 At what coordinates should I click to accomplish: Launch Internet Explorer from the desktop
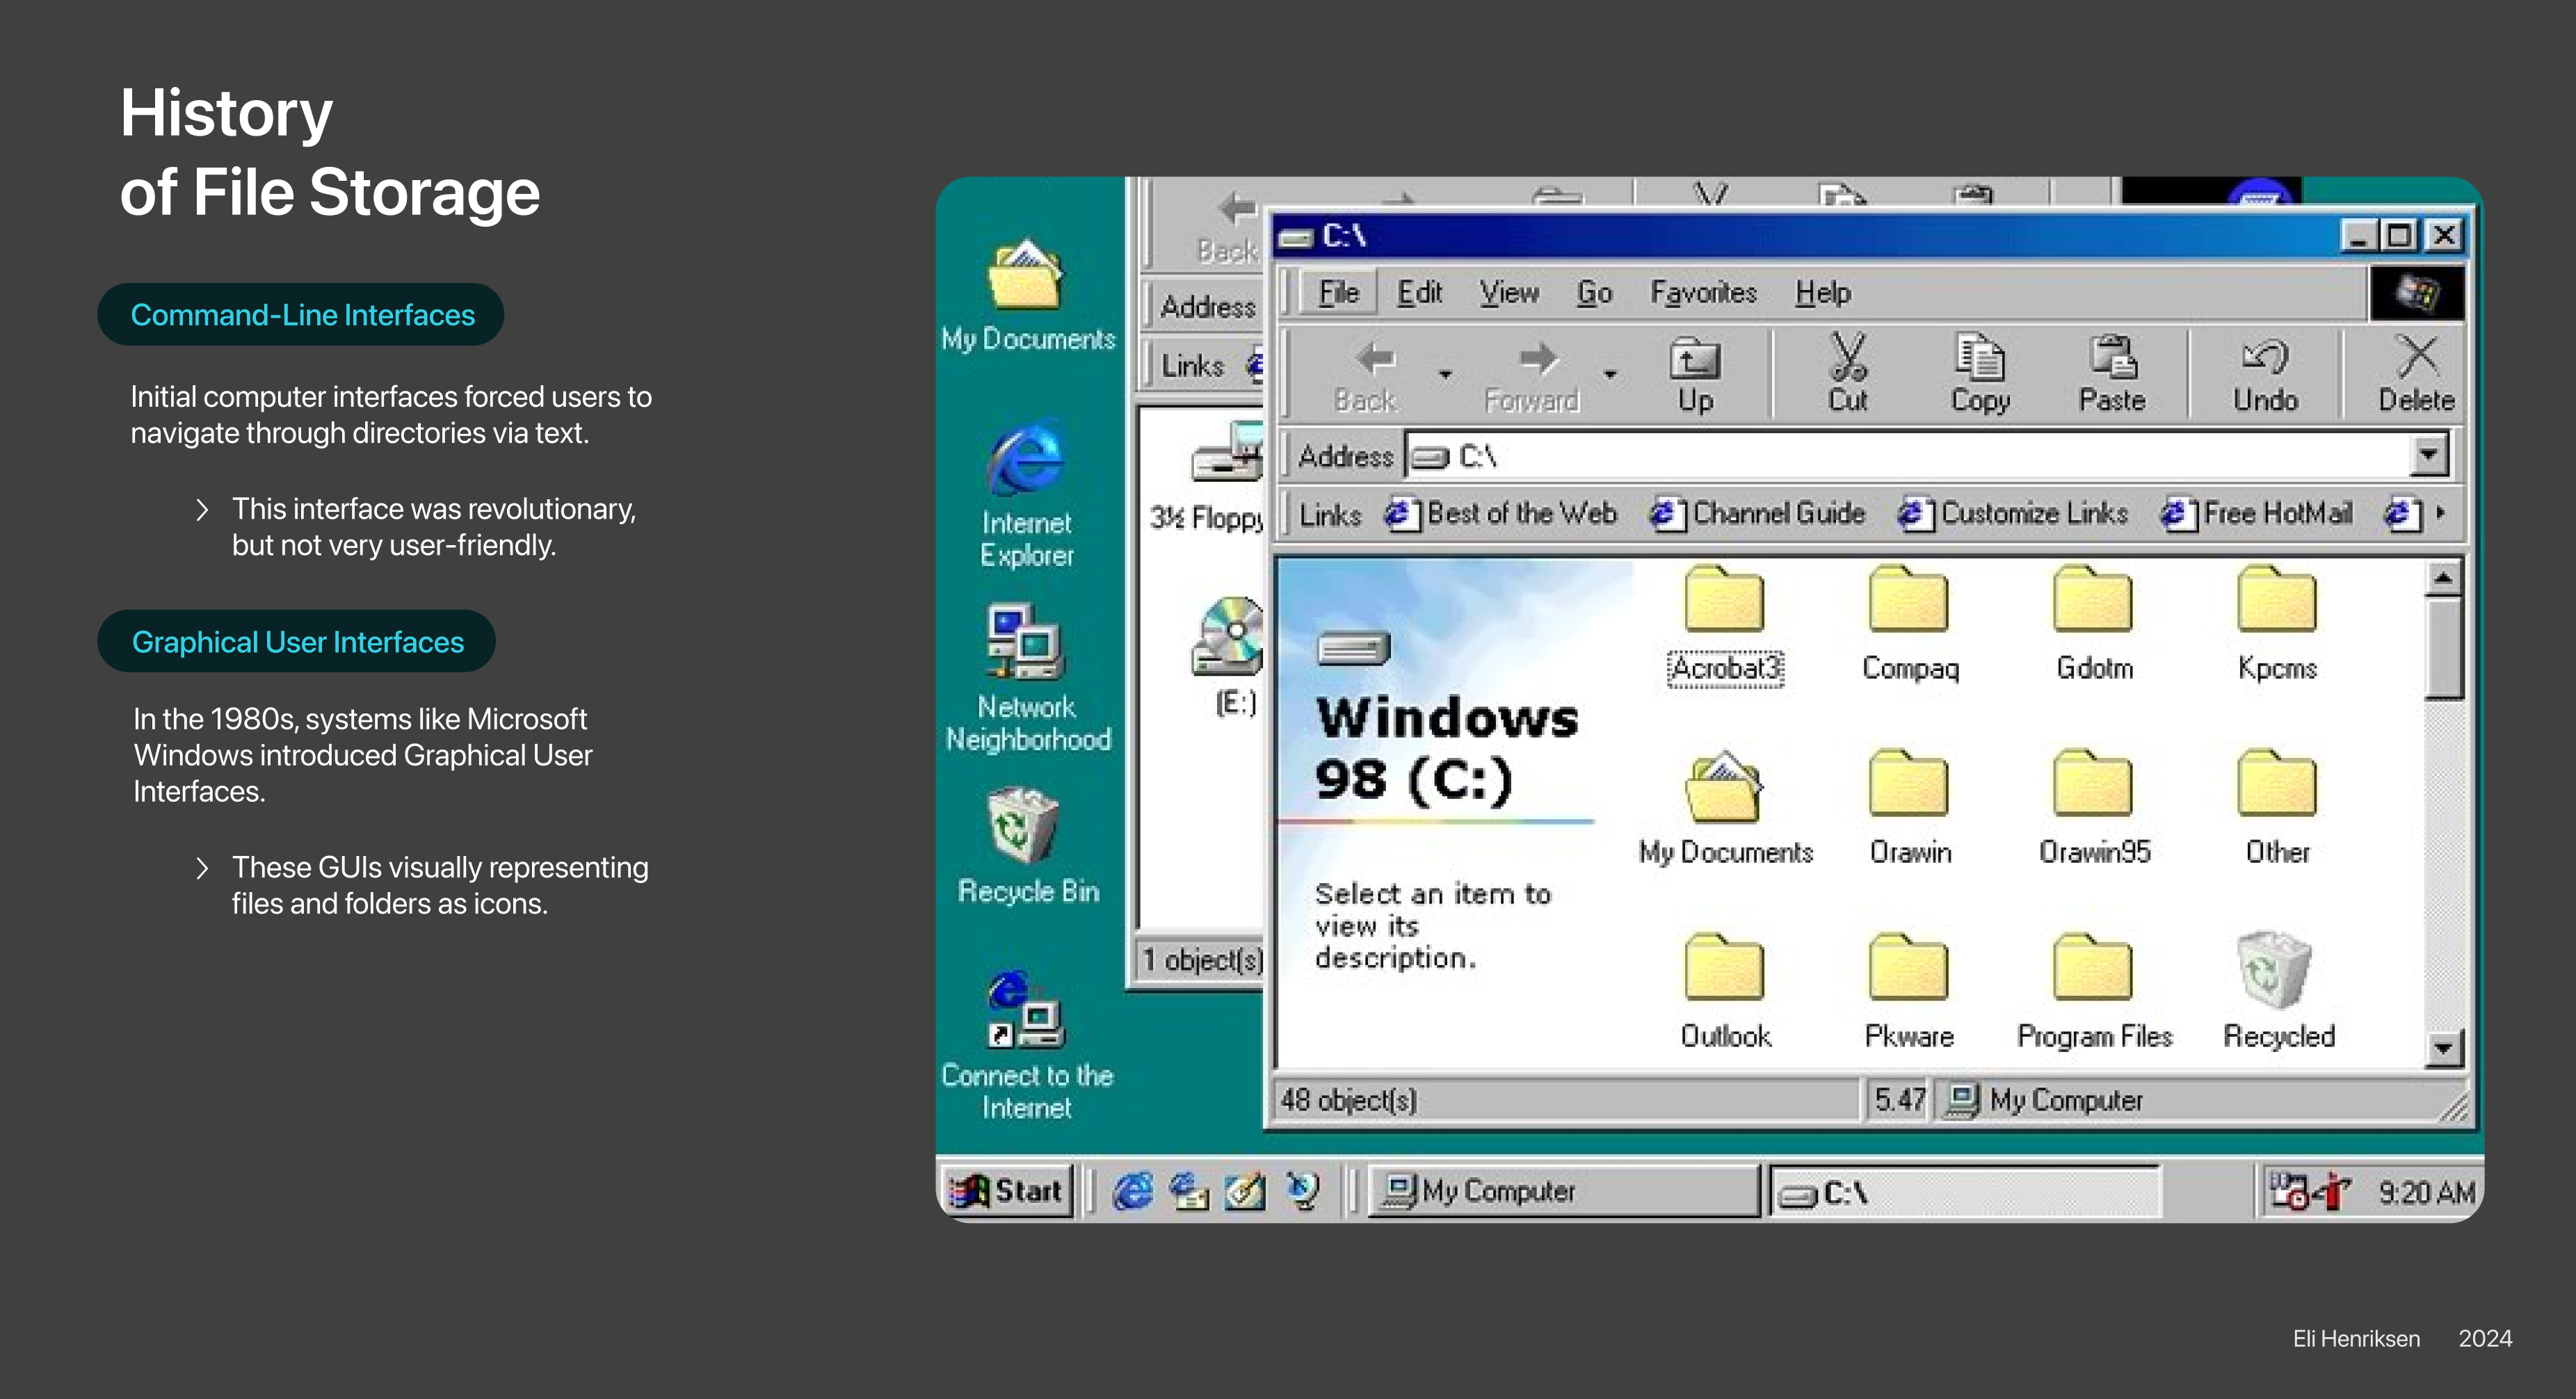pyautogui.click(x=1027, y=494)
